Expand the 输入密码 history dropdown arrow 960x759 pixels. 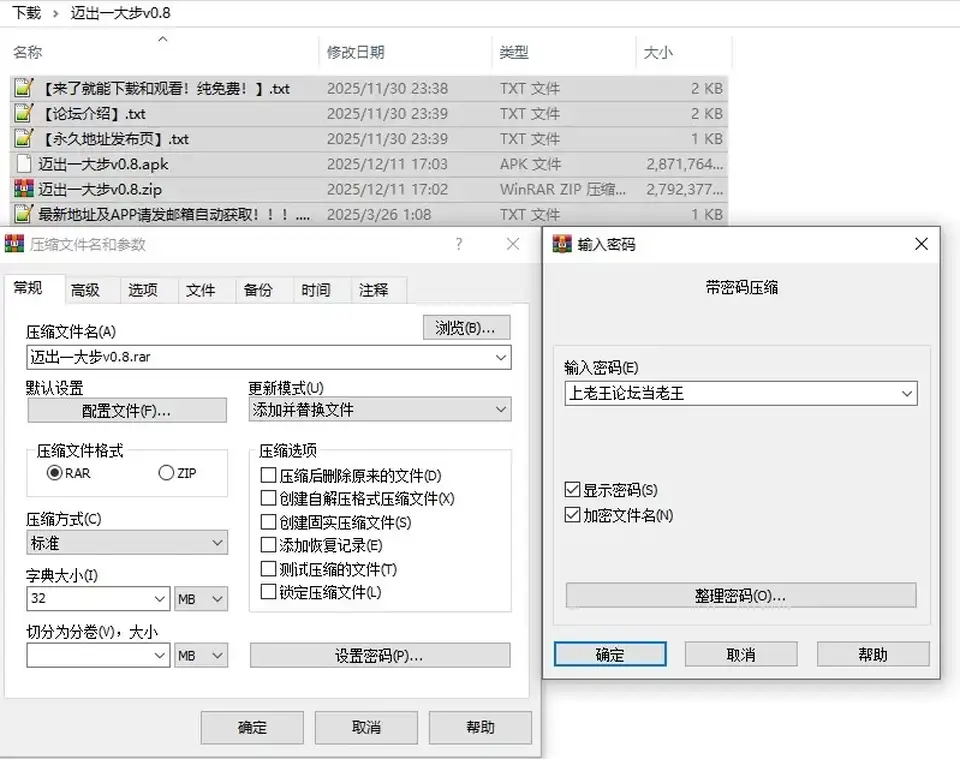(x=907, y=393)
